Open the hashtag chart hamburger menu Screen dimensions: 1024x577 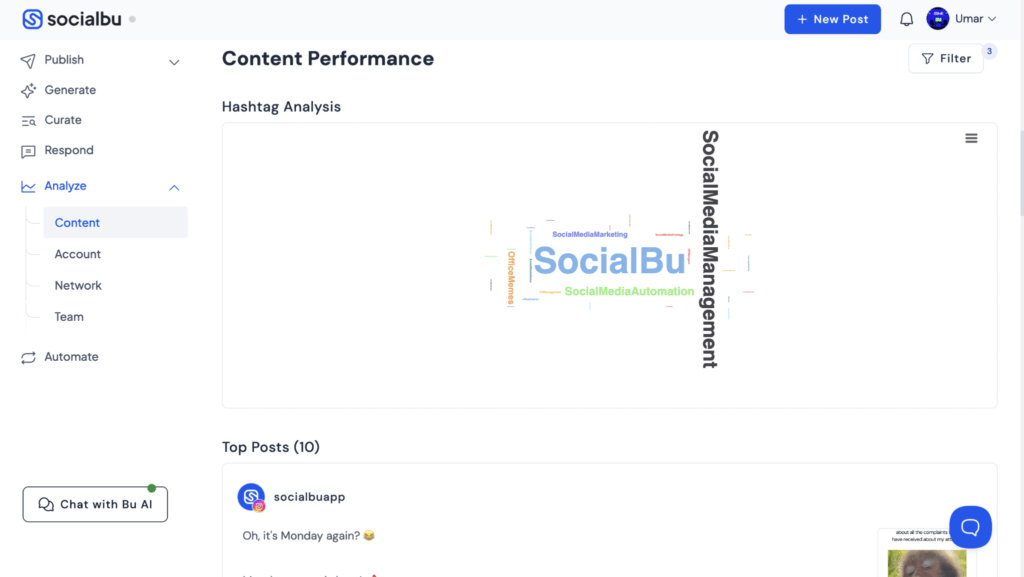coord(971,139)
